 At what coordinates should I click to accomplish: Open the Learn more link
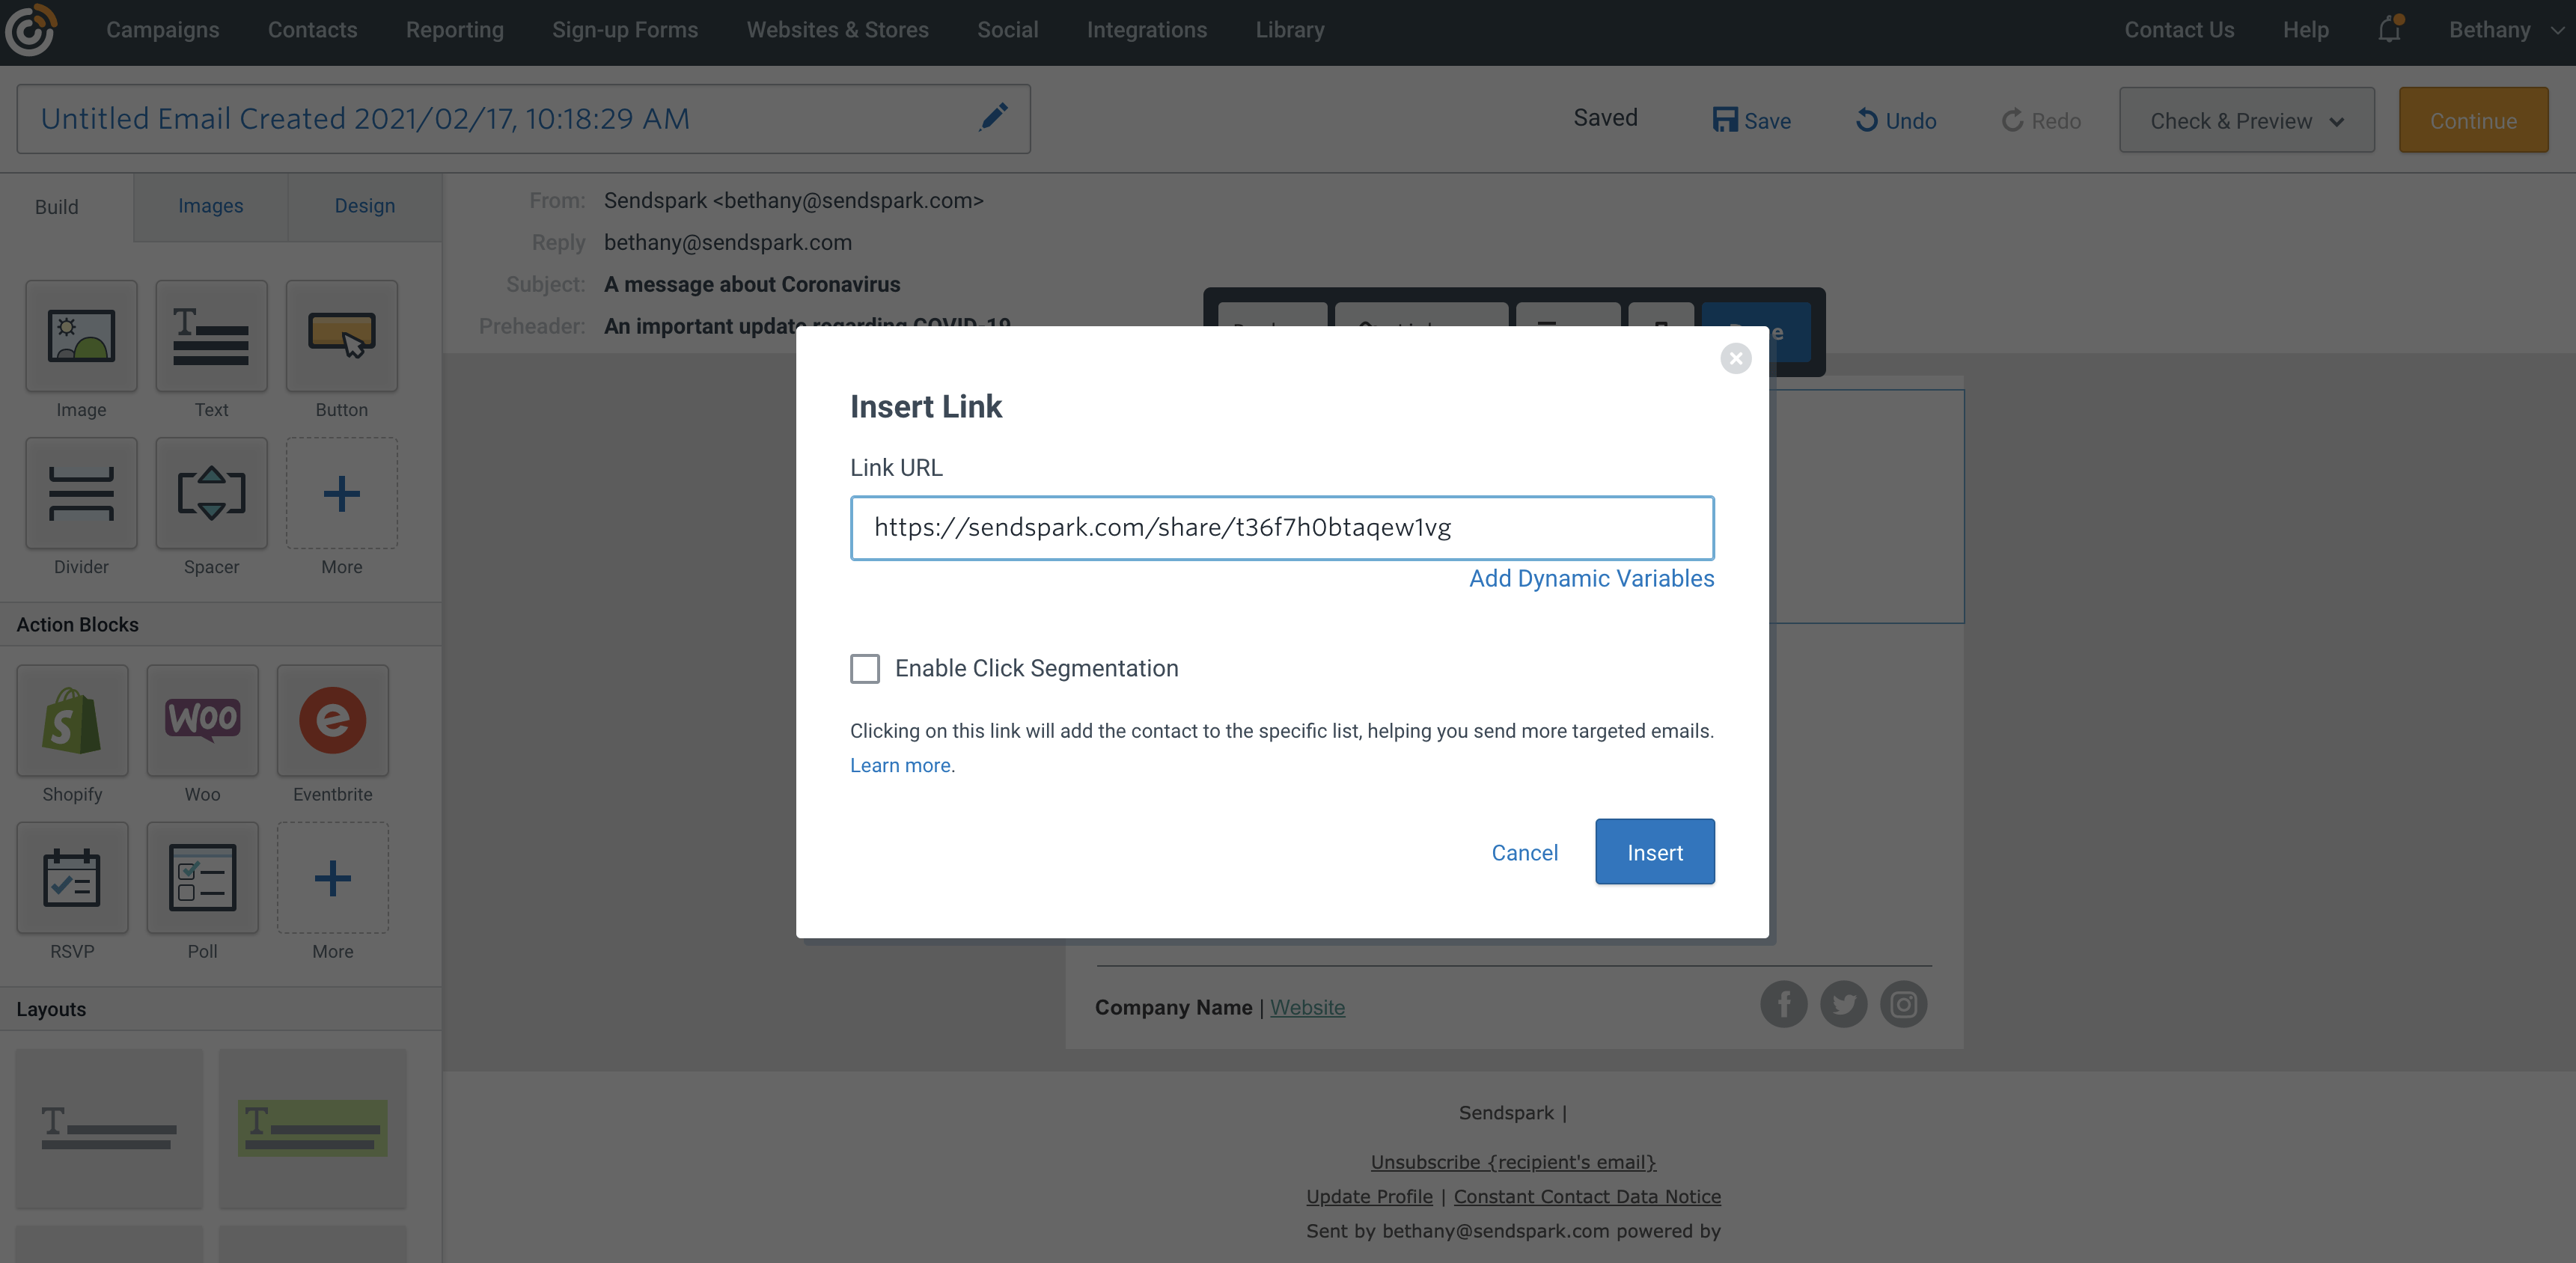(900, 765)
